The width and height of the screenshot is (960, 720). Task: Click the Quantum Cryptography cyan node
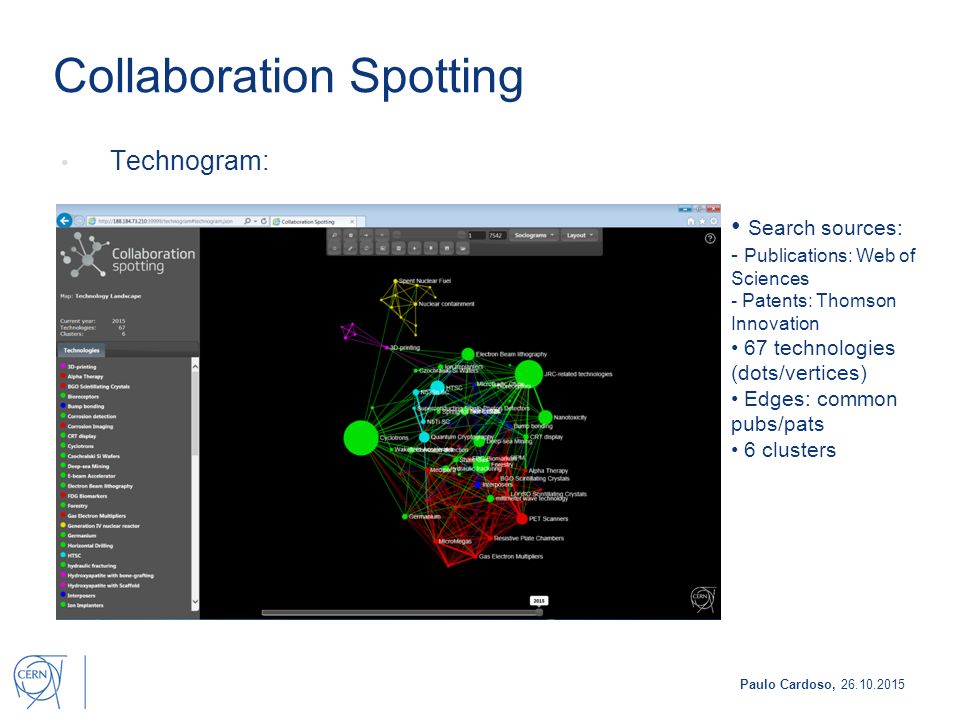click(424, 437)
